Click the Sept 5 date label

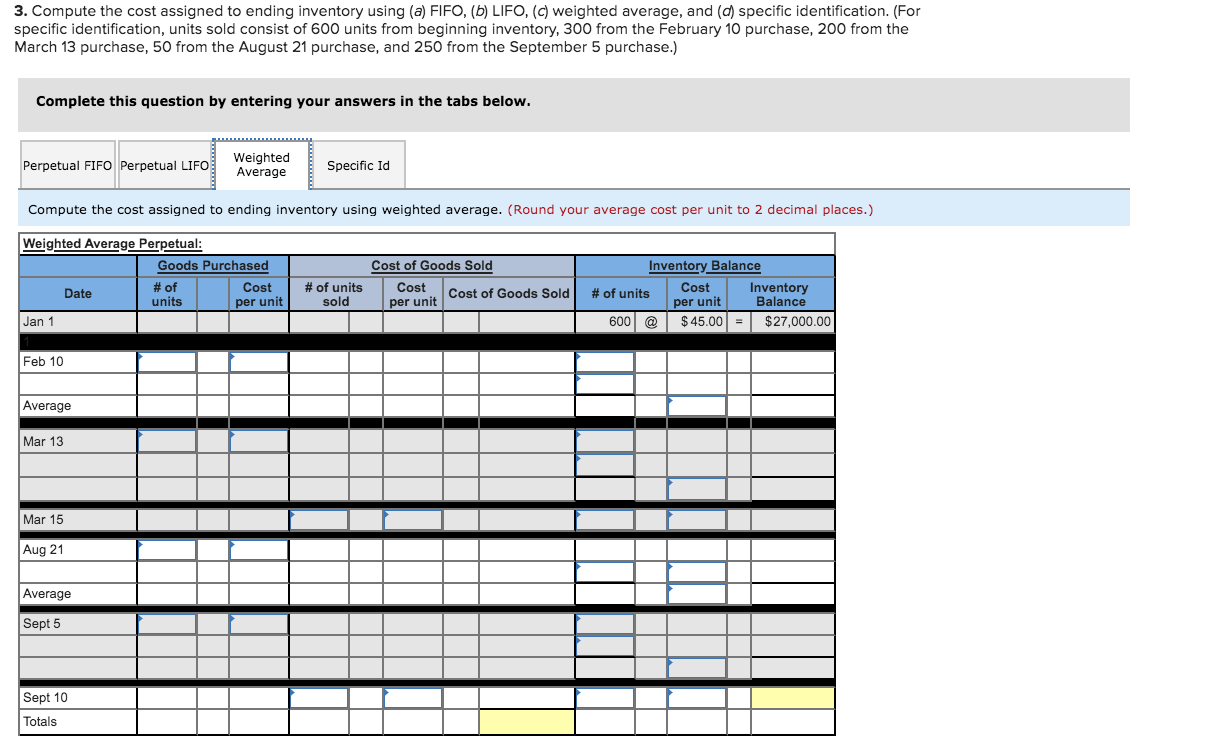42,624
